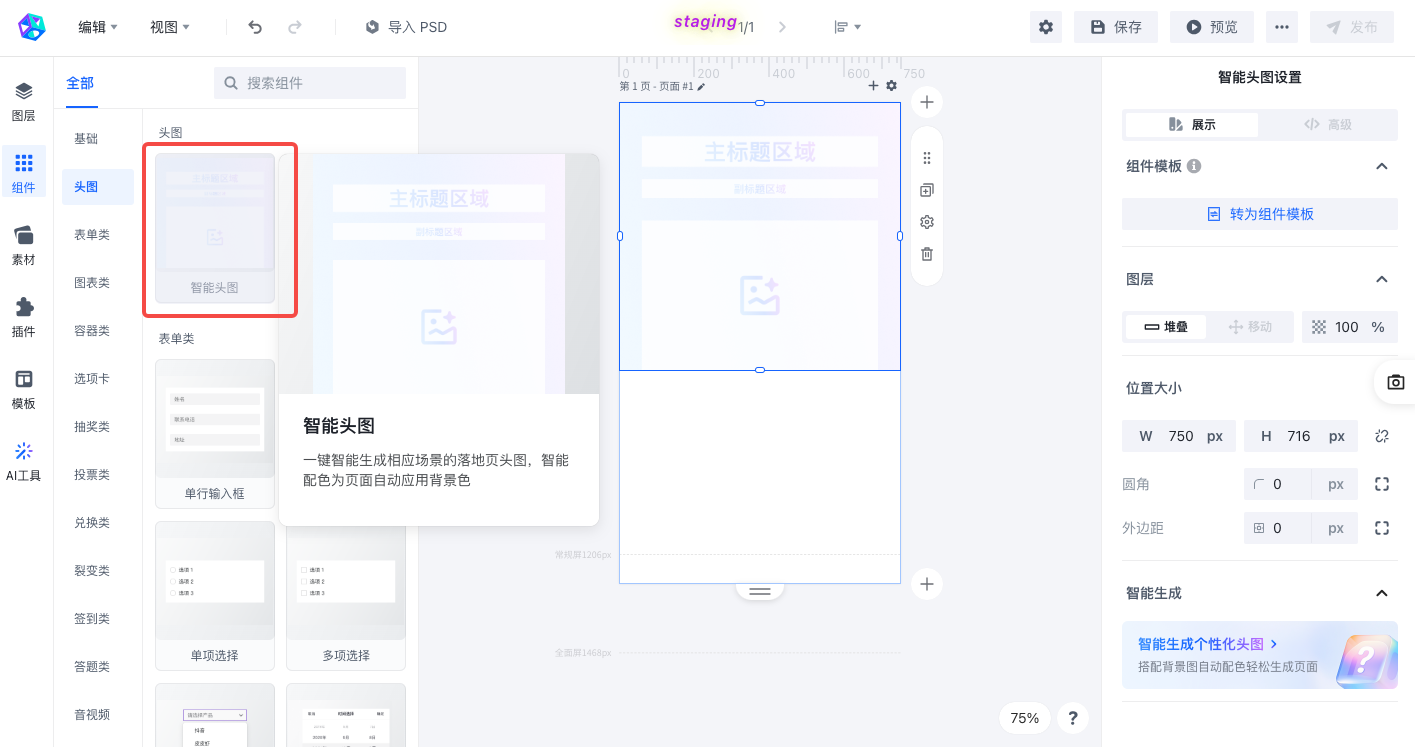Click the 预览 preview button

point(1212,27)
